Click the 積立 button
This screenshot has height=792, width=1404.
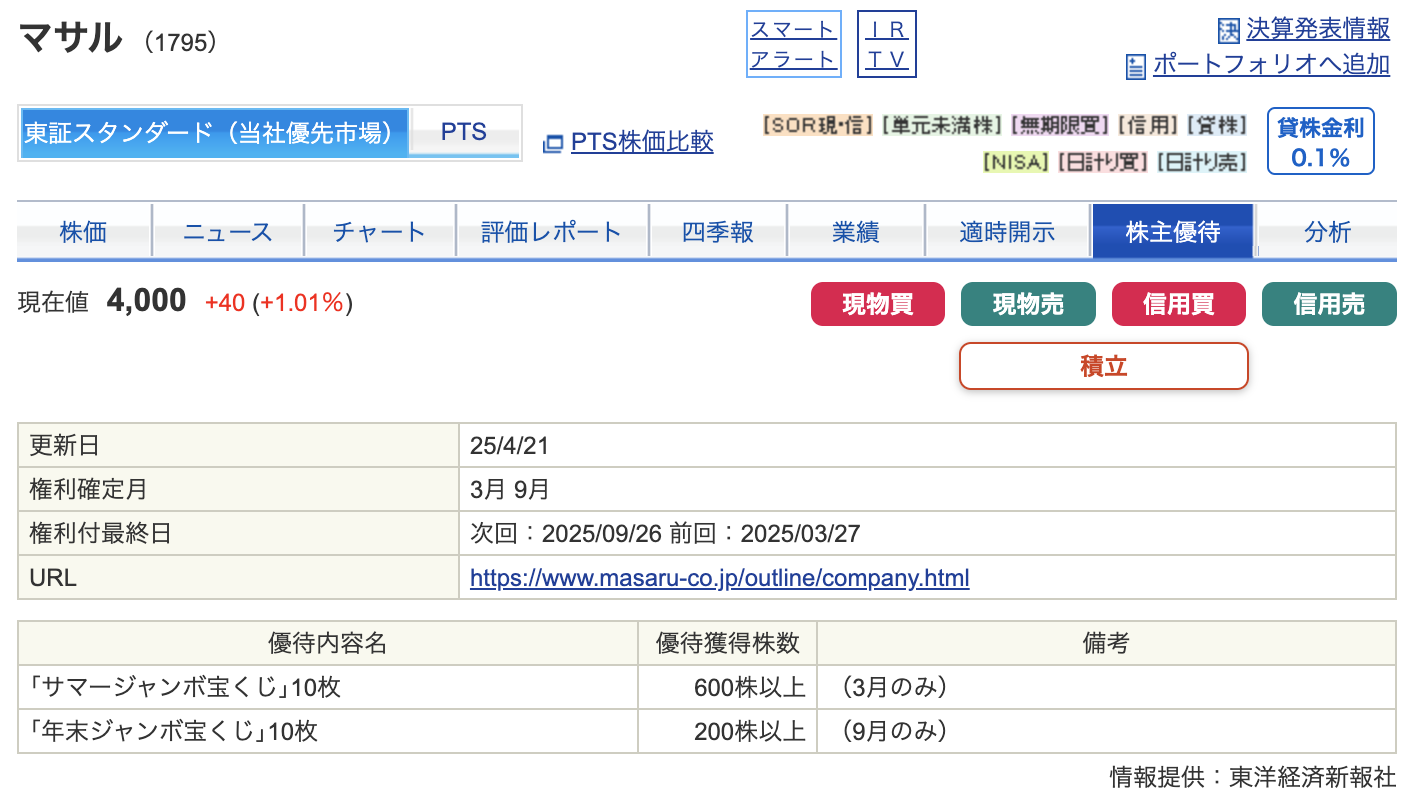tap(1104, 366)
